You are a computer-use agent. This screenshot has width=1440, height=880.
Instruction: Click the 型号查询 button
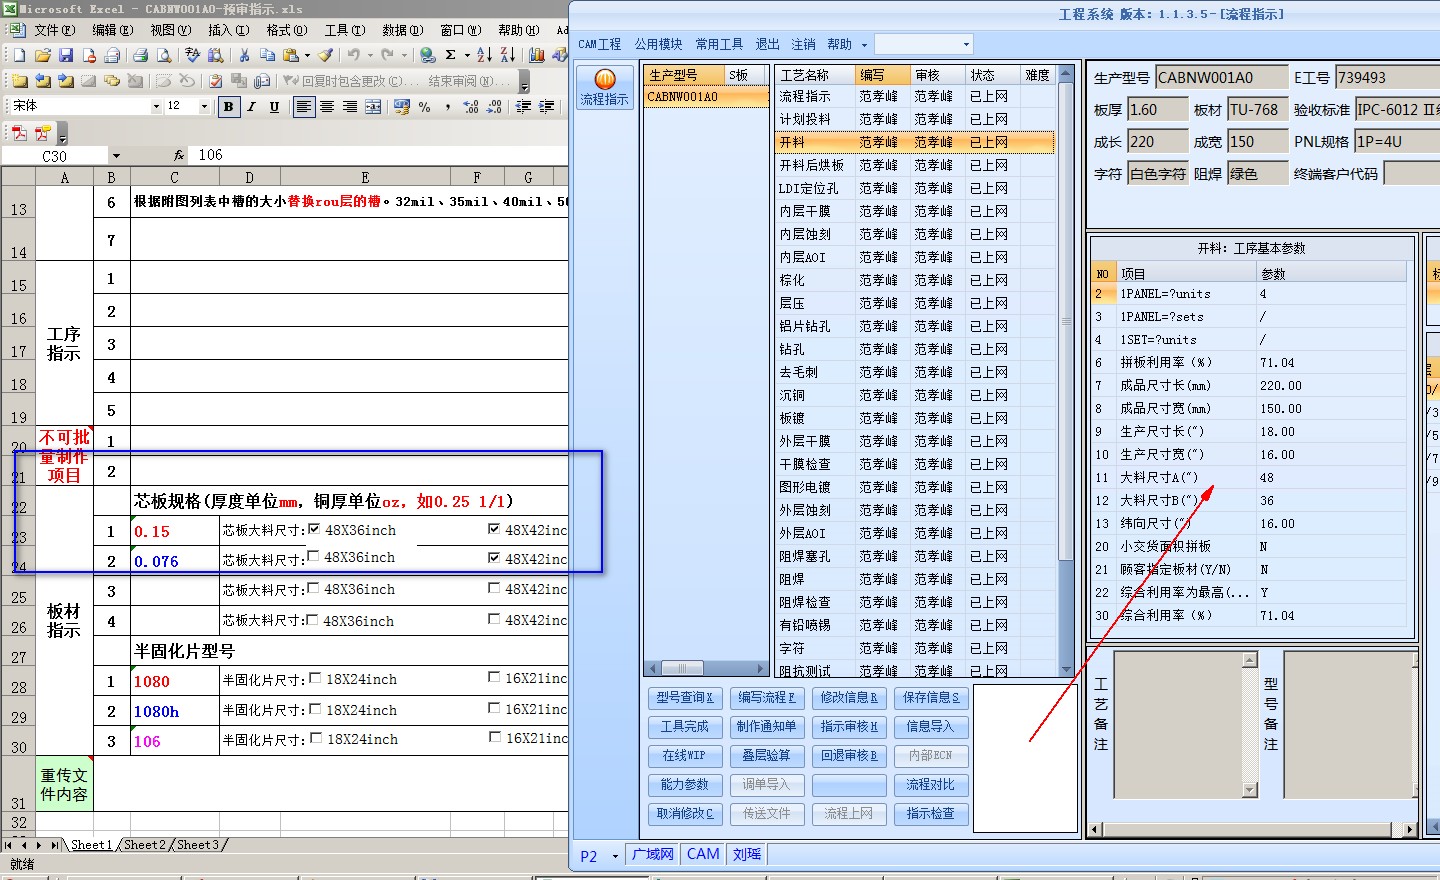point(684,698)
